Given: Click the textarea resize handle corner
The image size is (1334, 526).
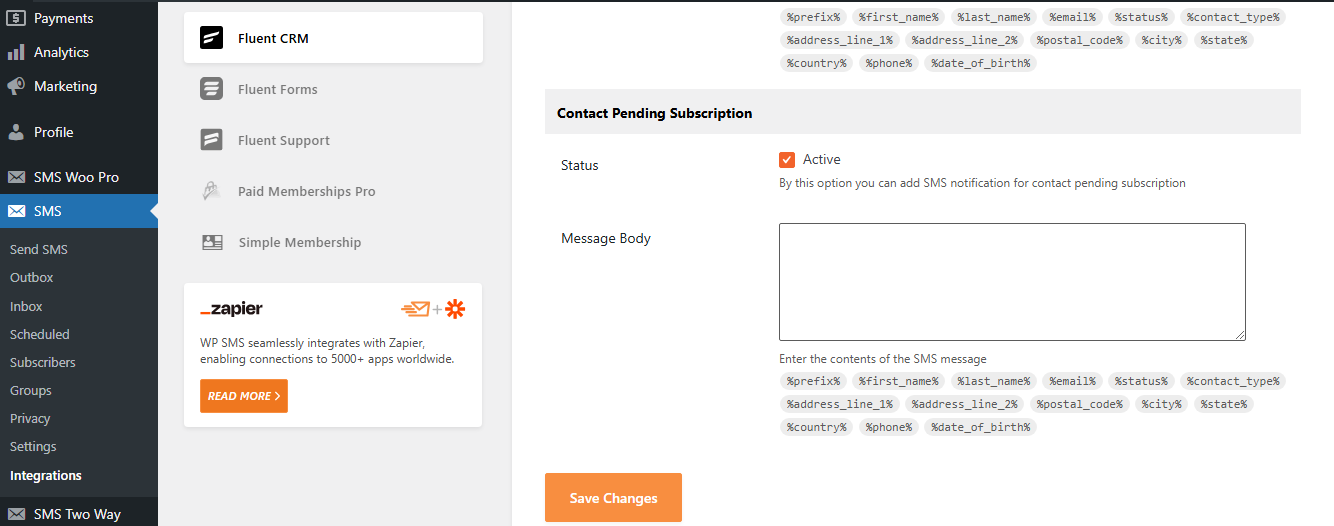Looking at the screenshot, I should click(1240, 335).
